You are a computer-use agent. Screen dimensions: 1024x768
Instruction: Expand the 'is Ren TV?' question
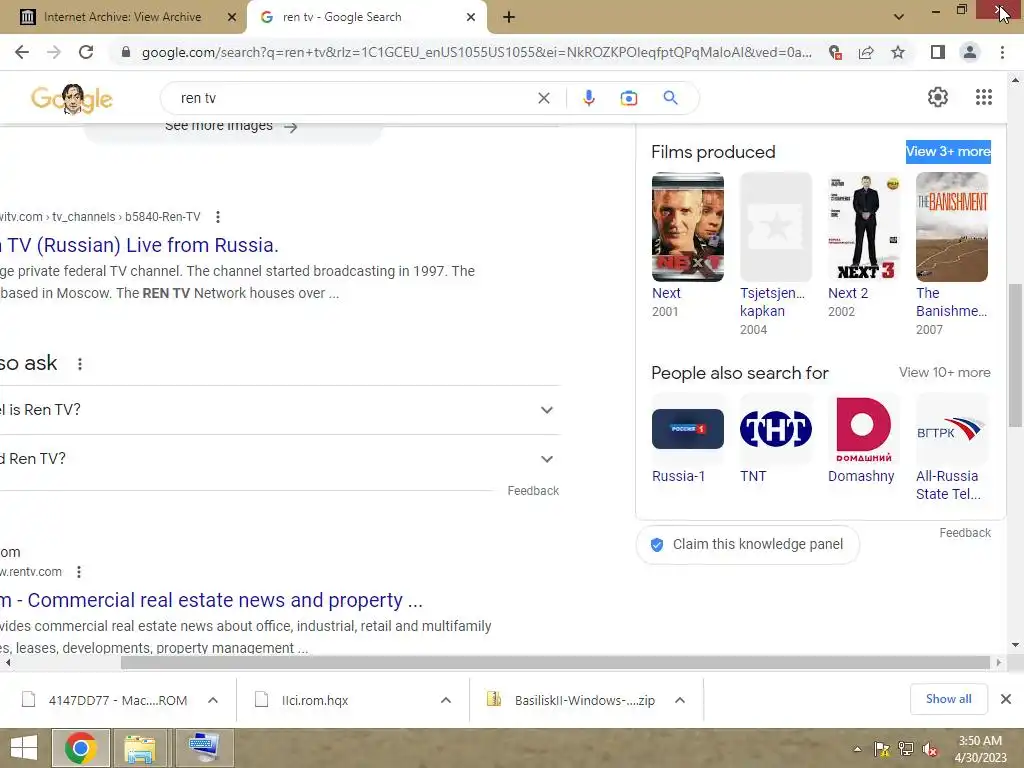(280, 410)
